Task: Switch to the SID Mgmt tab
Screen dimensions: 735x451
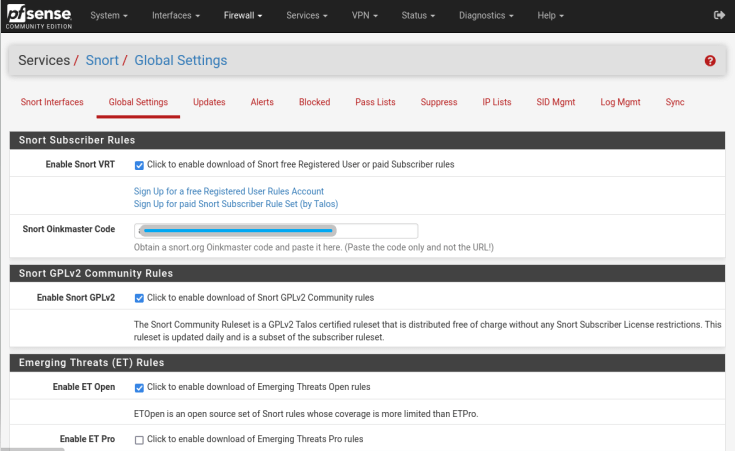Action: click(555, 102)
